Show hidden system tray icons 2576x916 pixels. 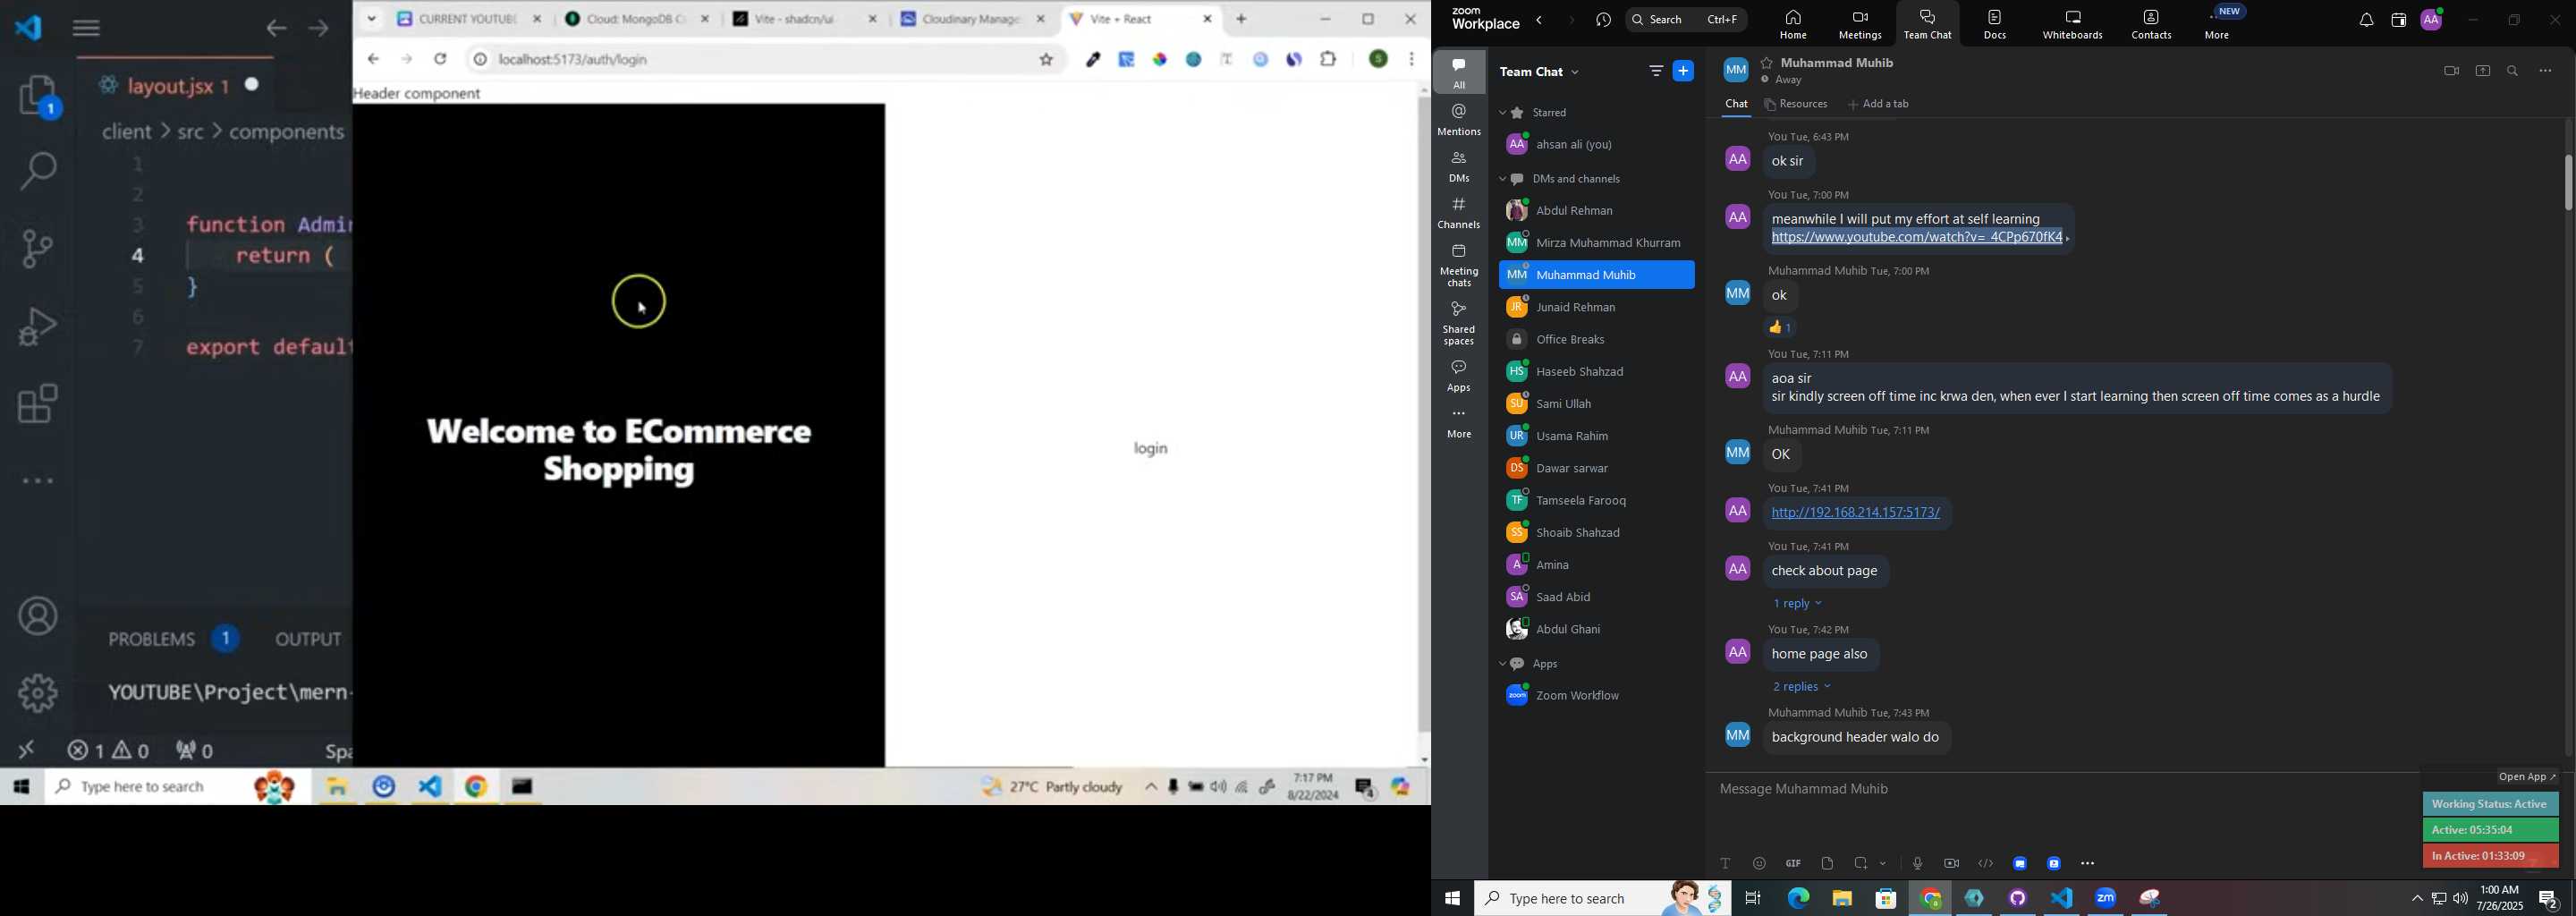(2416, 899)
